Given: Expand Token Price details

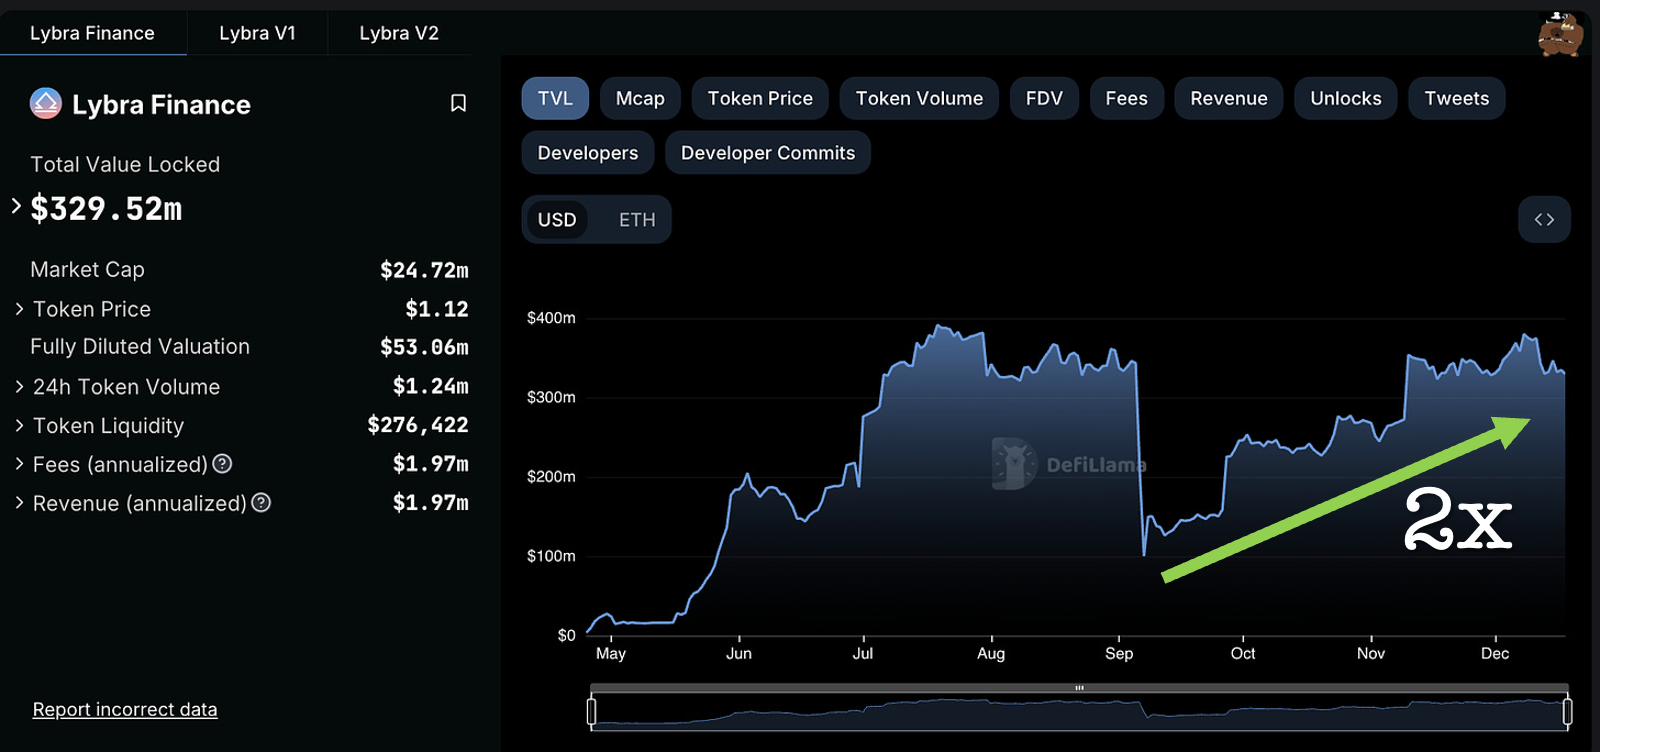Looking at the screenshot, I should point(19,309).
